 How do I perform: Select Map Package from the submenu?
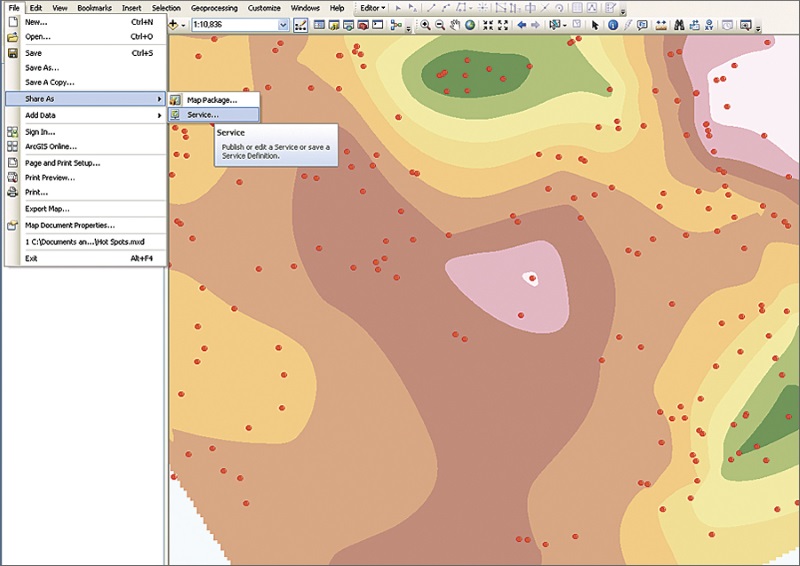coord(211,100)
